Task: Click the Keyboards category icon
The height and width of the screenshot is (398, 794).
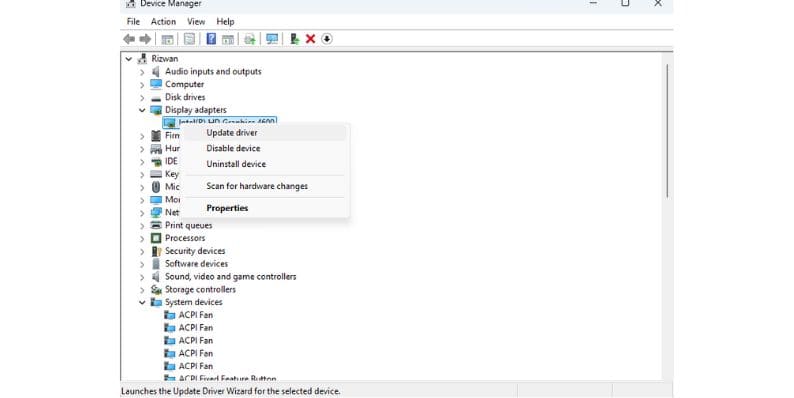Action: click(x=156, y=174)
